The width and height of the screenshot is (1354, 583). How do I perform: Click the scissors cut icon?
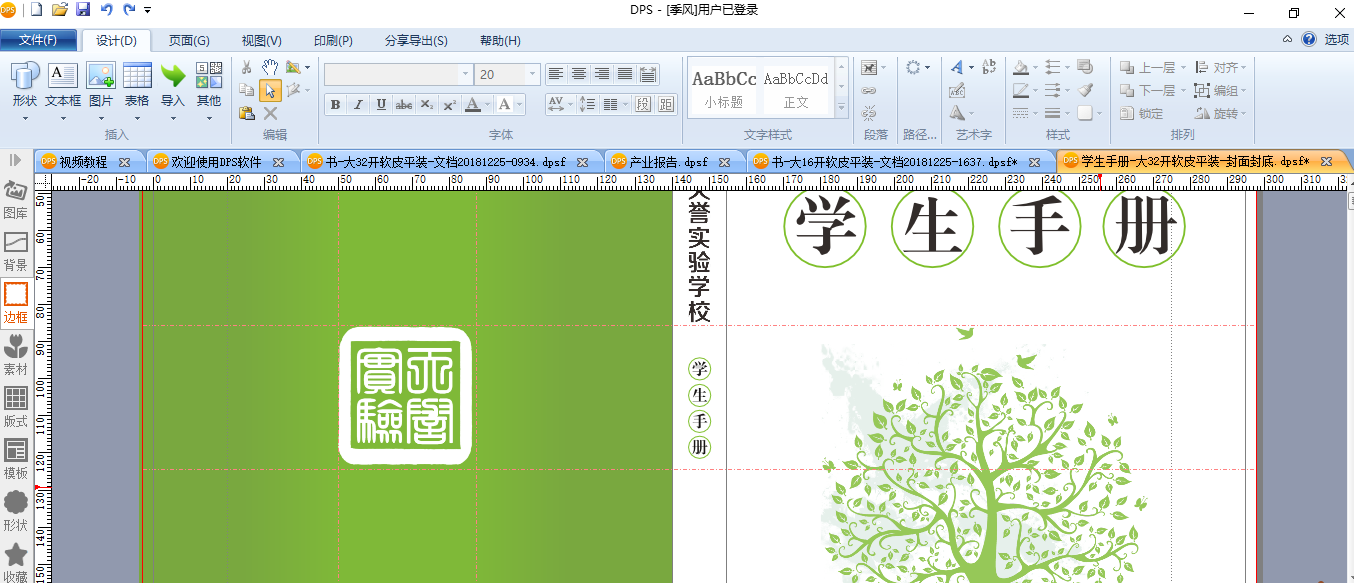[246, 67]
